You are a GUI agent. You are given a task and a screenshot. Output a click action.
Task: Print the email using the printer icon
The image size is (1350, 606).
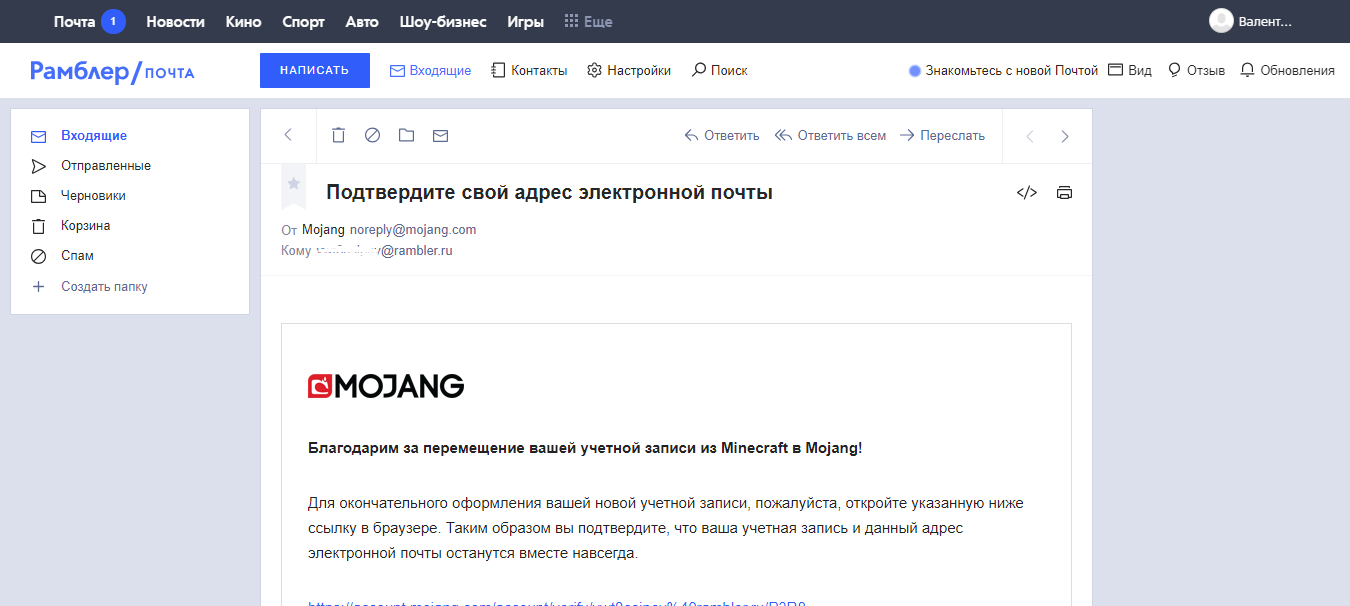1064,193
